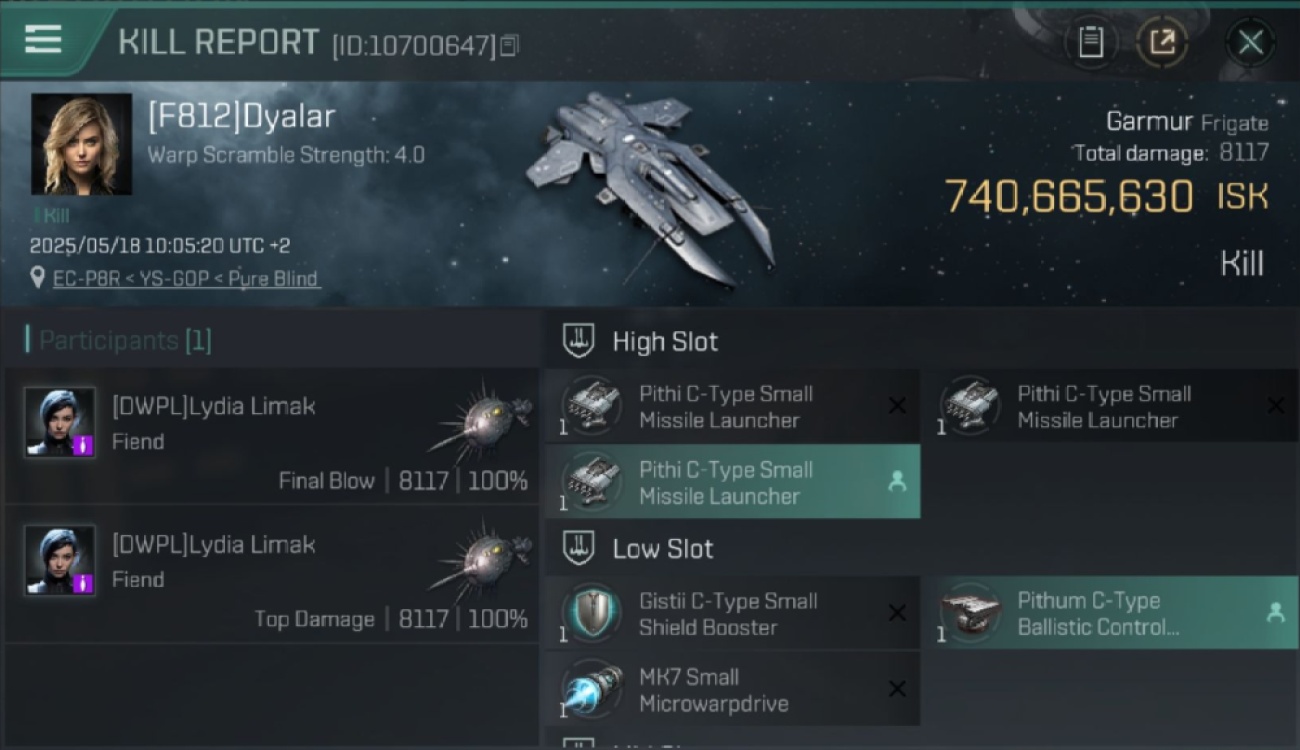The width and height of the screenshot is (1300, 750).
Task: Click Dyalar's character portrait
Action: pos(81,144)
